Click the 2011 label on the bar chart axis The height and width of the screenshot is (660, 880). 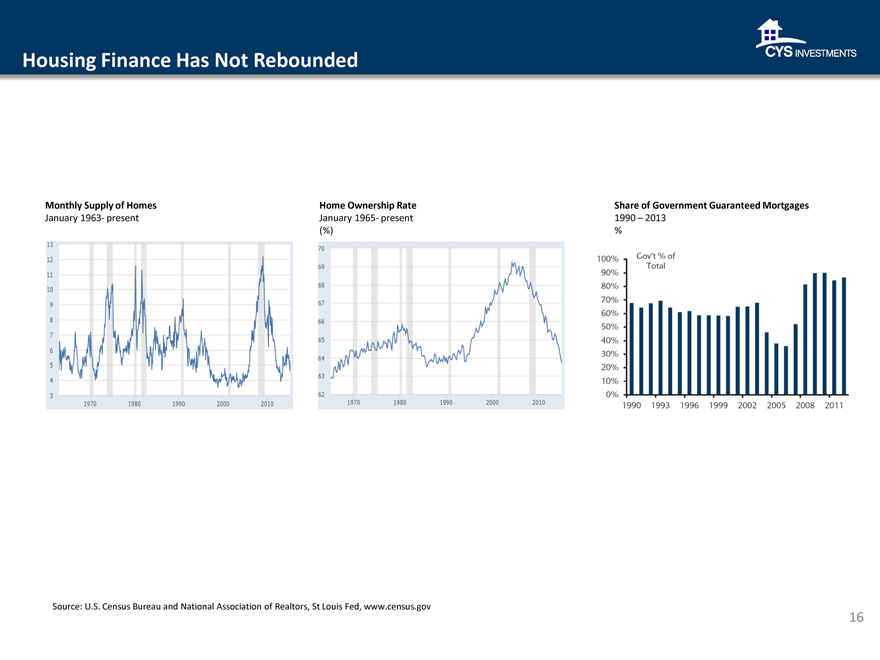click(x=835, y=407)
